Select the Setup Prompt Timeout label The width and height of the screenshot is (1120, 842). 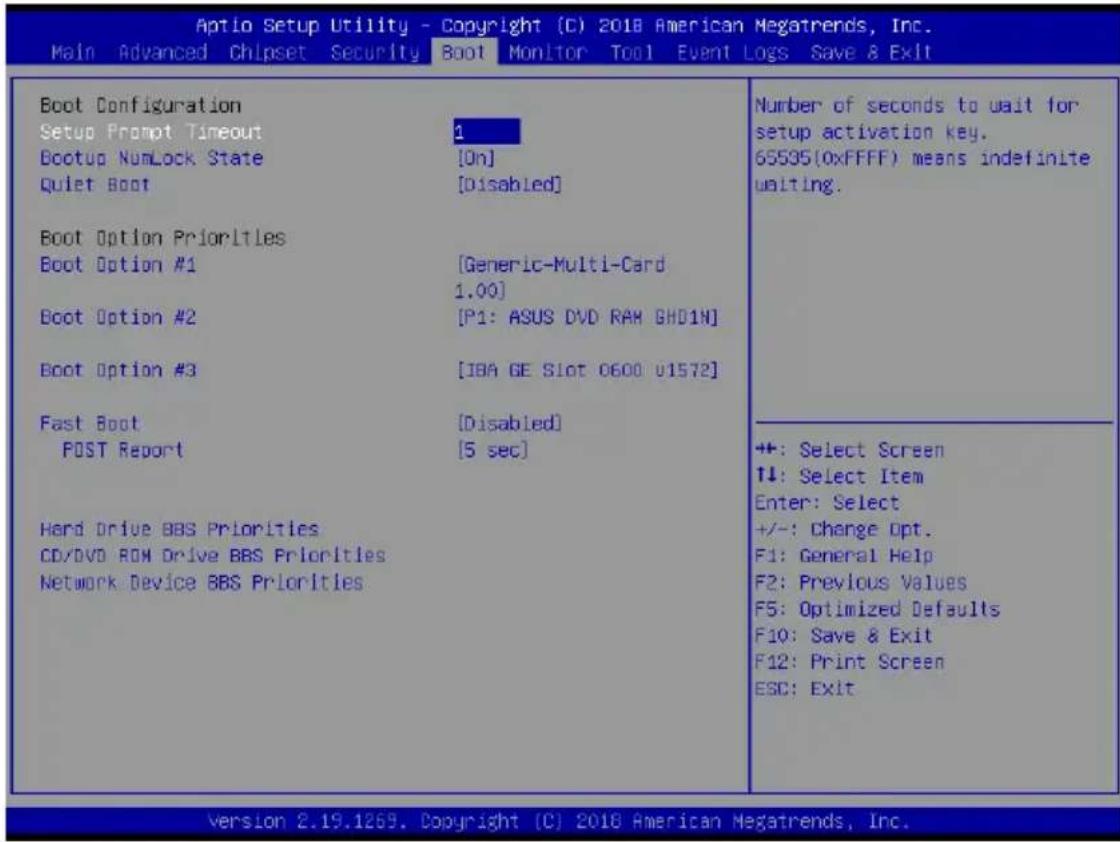click(151, 132)
